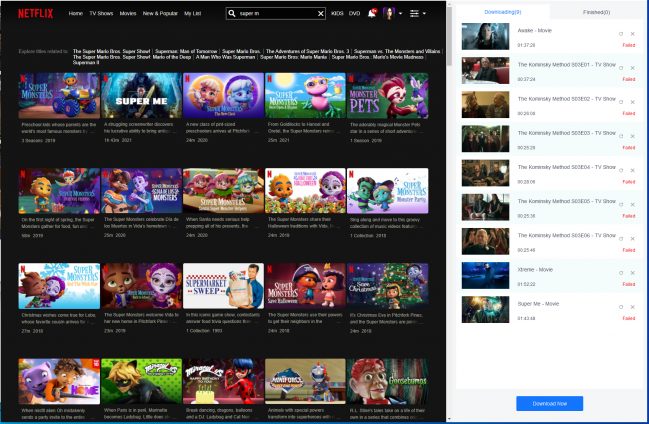The height and width of the screenshot is (424, 649).
Task: Open TV Shows section
Action: [x=101, y=13]
